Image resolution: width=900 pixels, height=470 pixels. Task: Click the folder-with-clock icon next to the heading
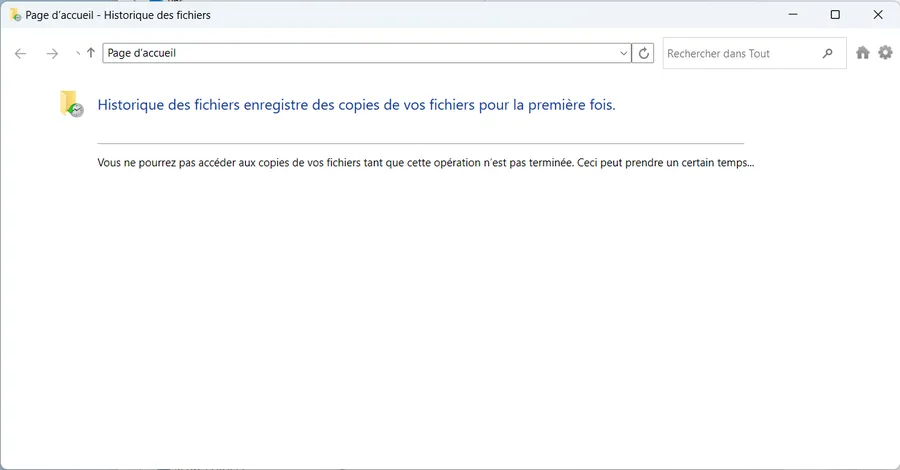point(72,104)
